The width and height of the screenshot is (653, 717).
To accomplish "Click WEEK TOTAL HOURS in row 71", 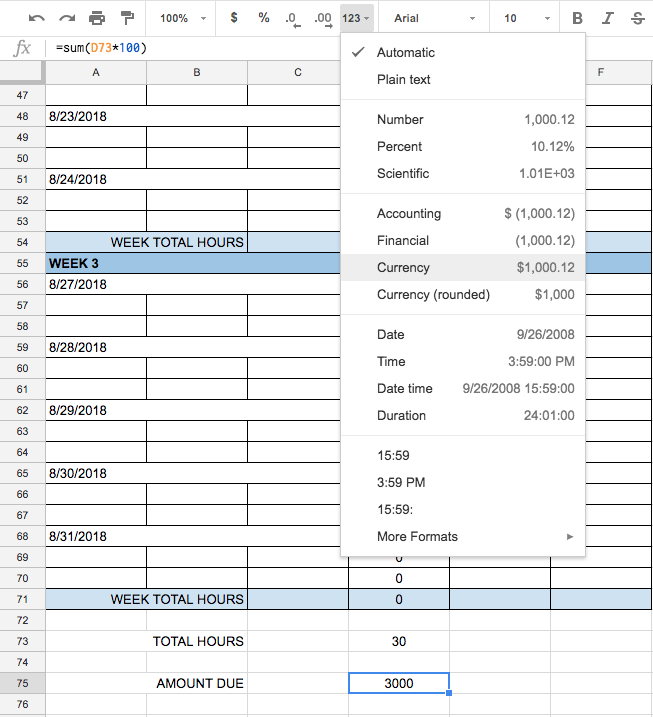I will 146,599.
